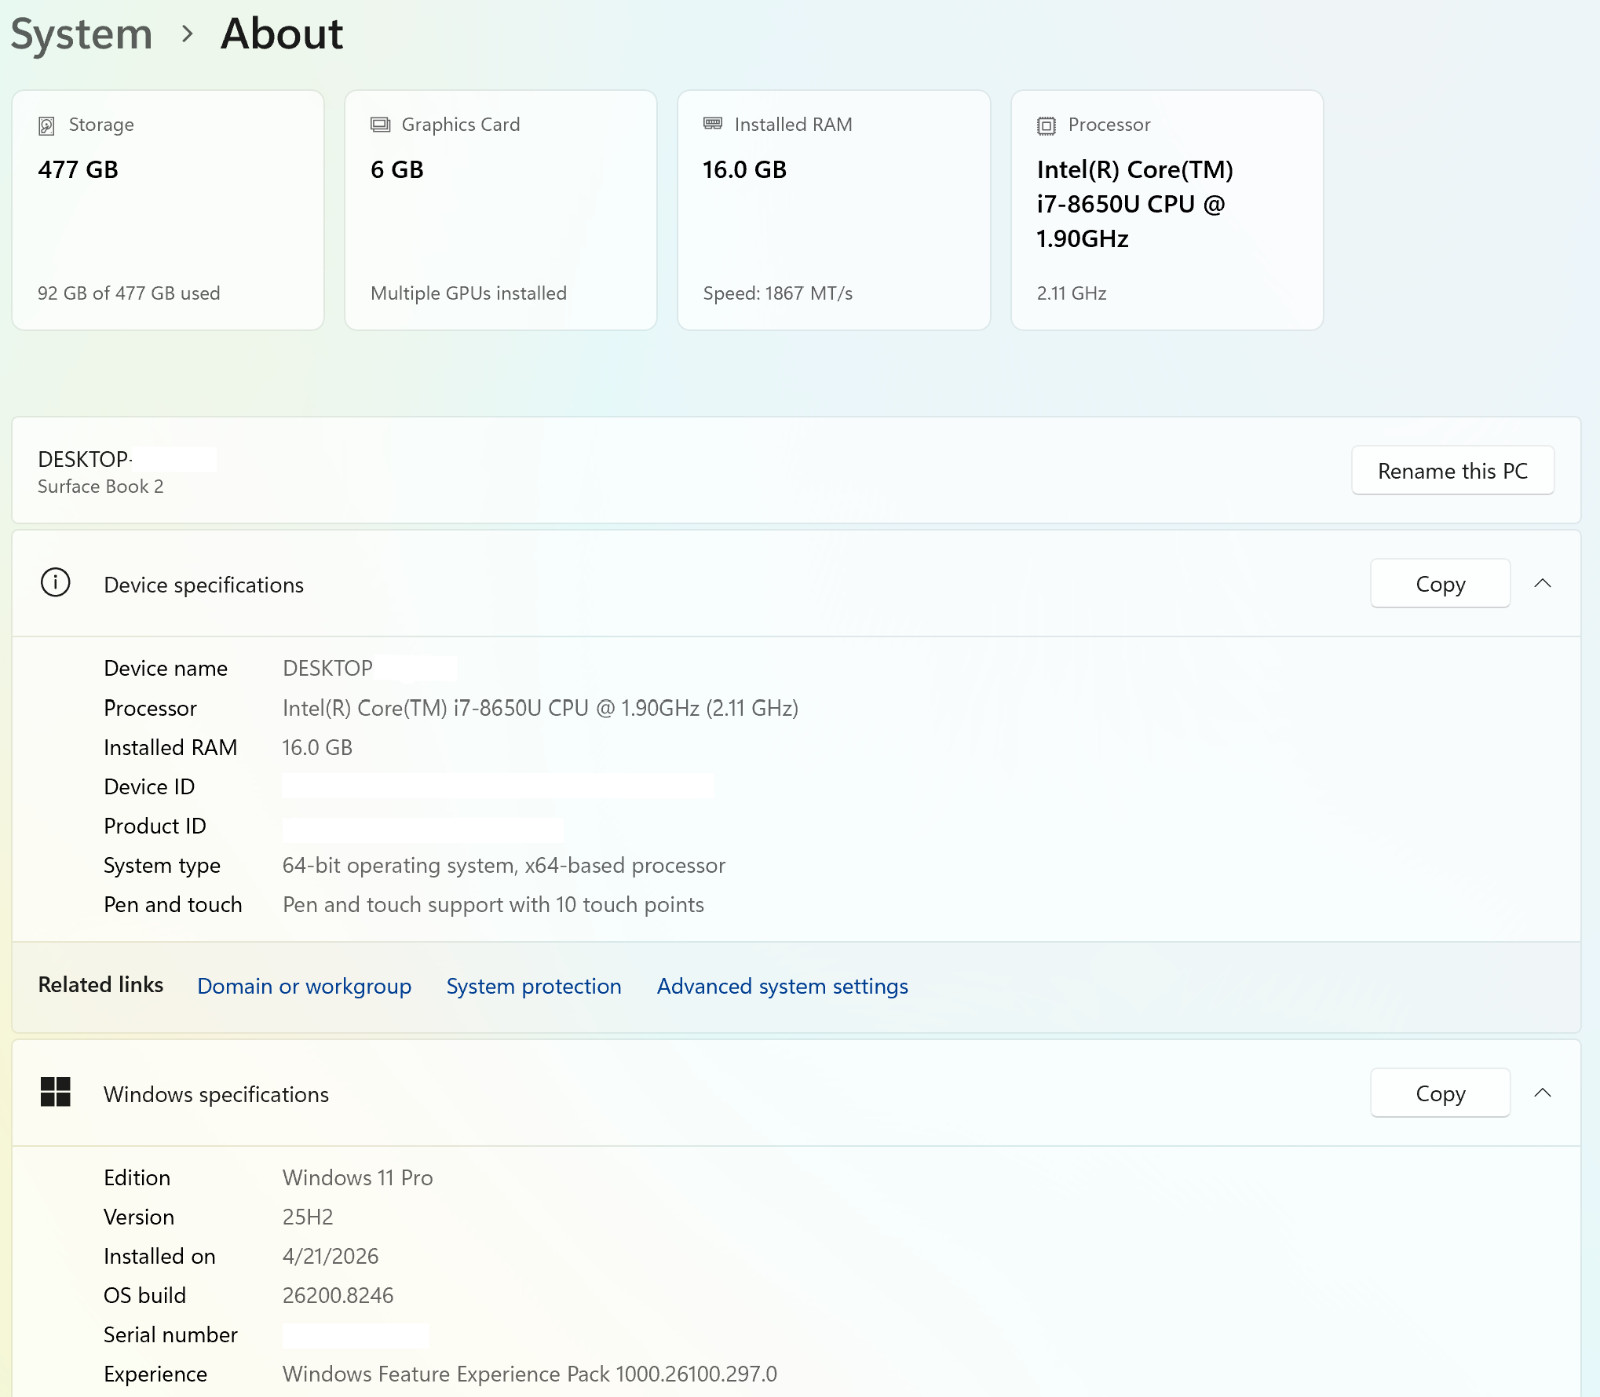Click the 'Windows 11 Pro' edition value
This screenshot has height=1397, width=1600.
coord(357,1177)
